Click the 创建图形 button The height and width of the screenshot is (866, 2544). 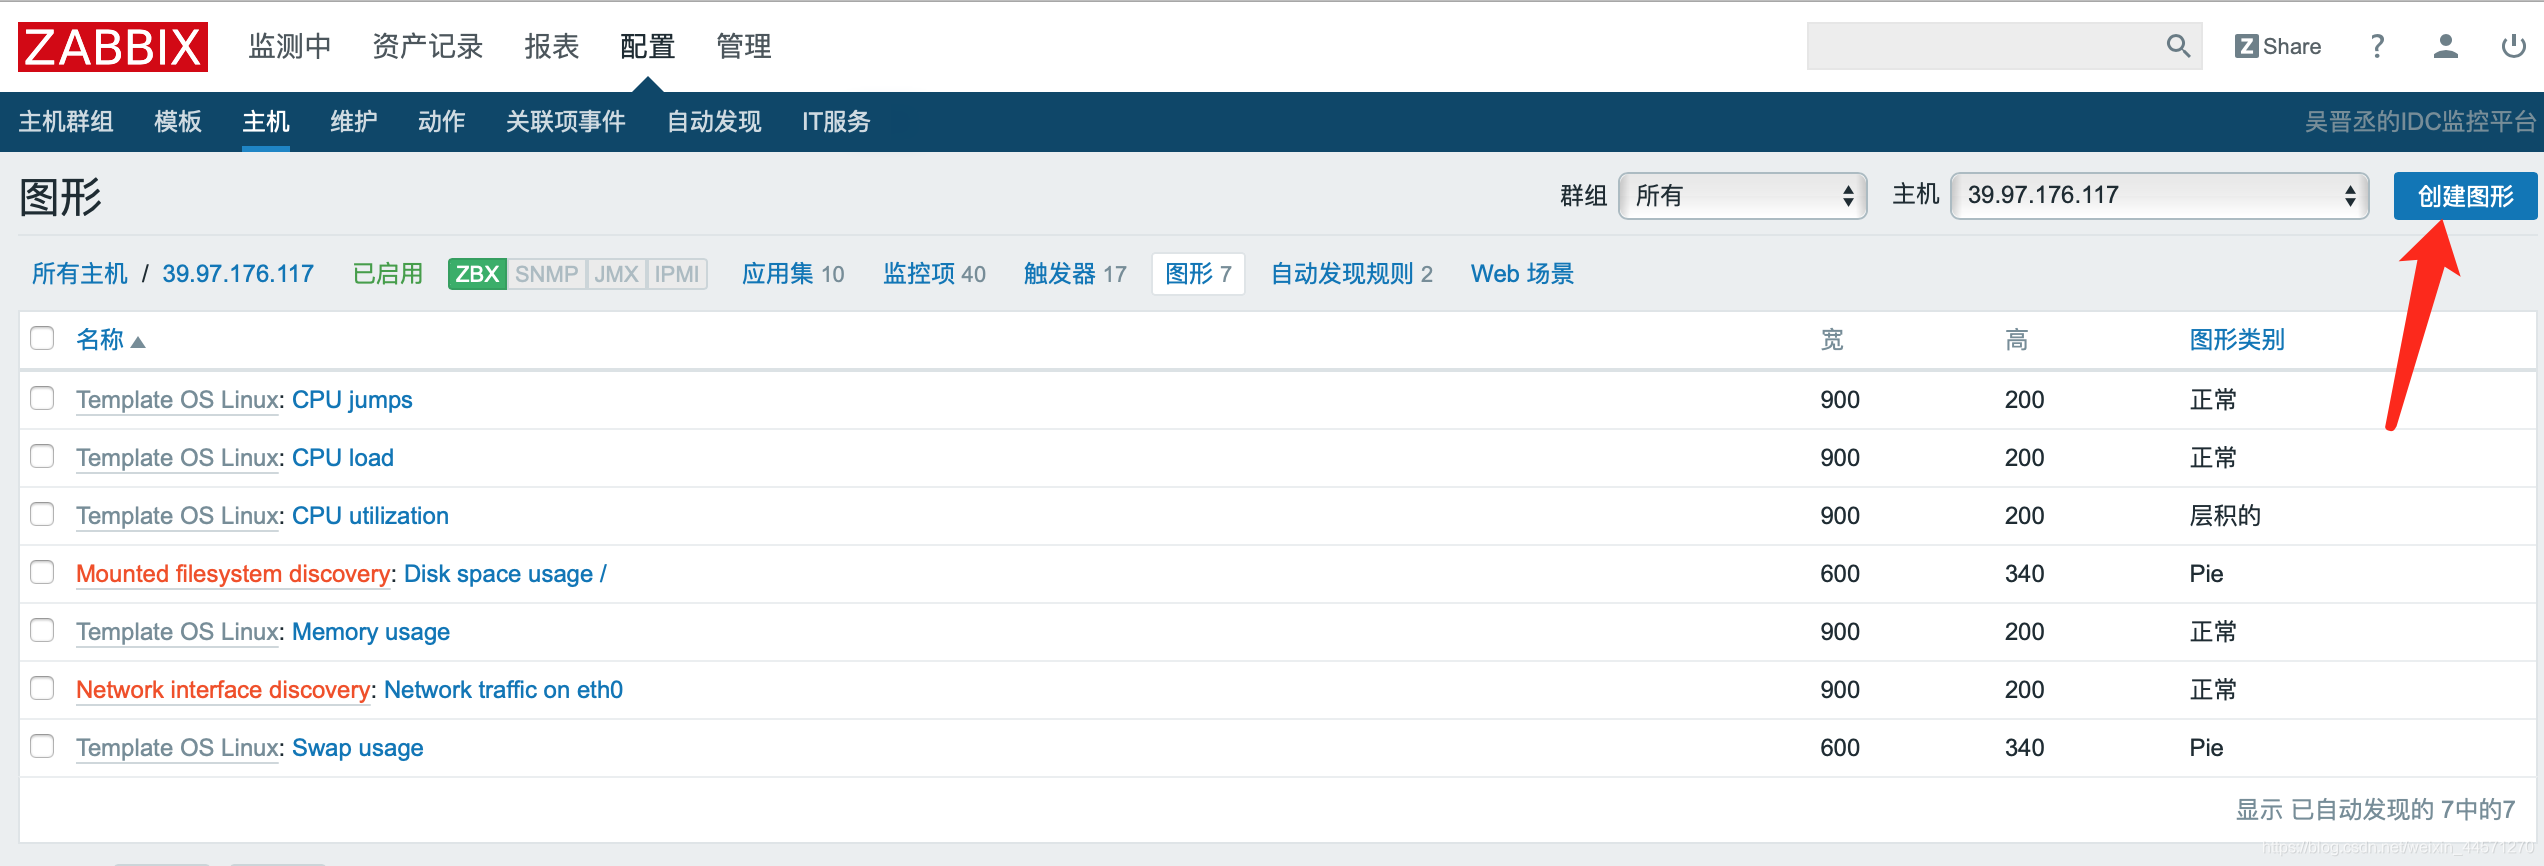[x=2465, y=196]
